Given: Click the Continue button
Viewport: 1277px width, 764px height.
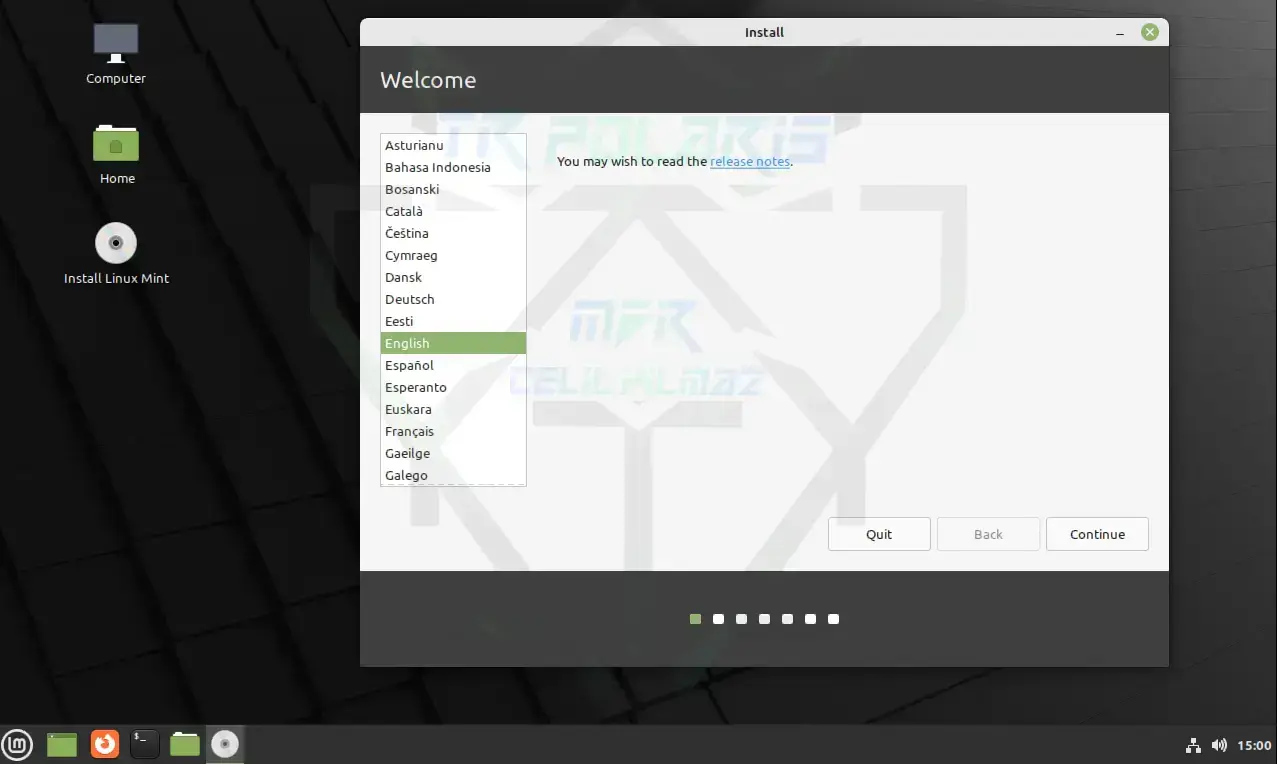Looking at the screenshot, I should pyautogui.click(x=1097, y=534).
